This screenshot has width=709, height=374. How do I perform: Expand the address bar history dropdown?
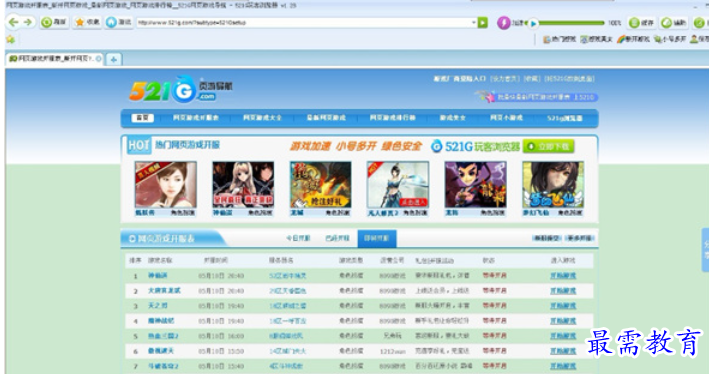(473, 22)
